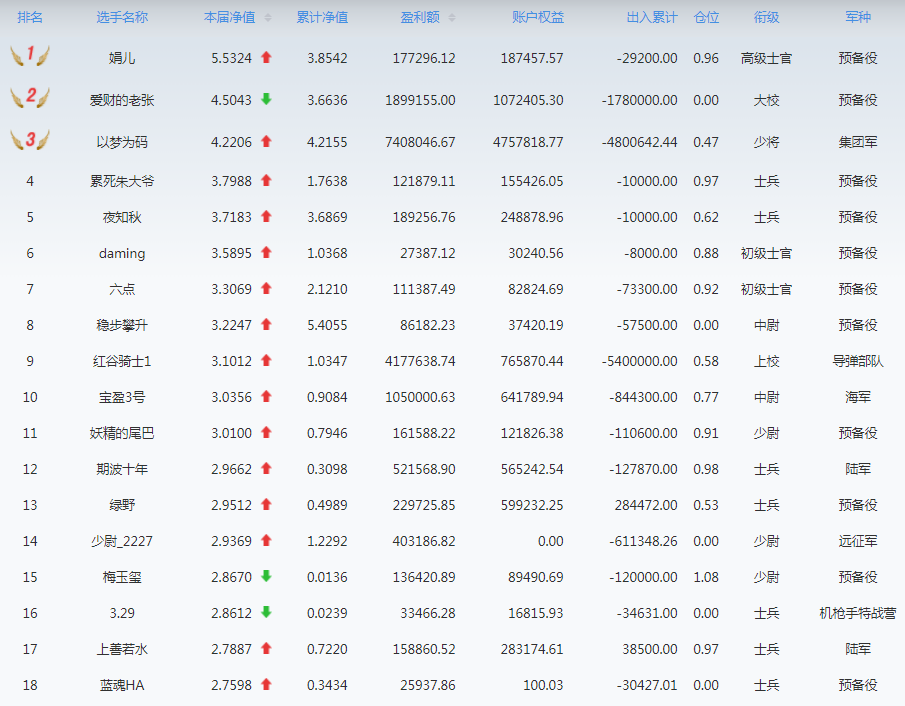The height and width of the screenshot is (706, 905).
Task: Sort by 本届净值 header text
Action: 230,17
